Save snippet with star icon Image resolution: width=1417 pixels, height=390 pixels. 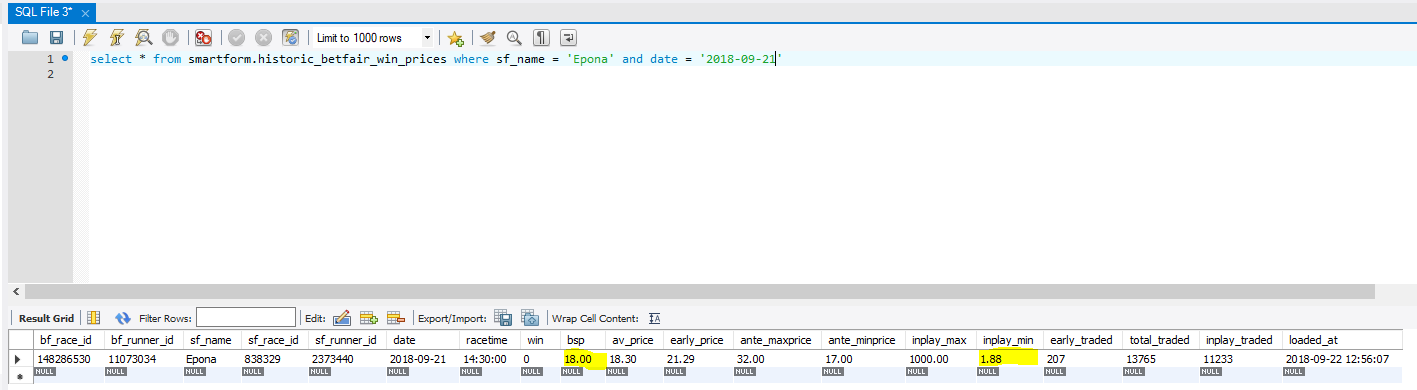pos(455,38)
